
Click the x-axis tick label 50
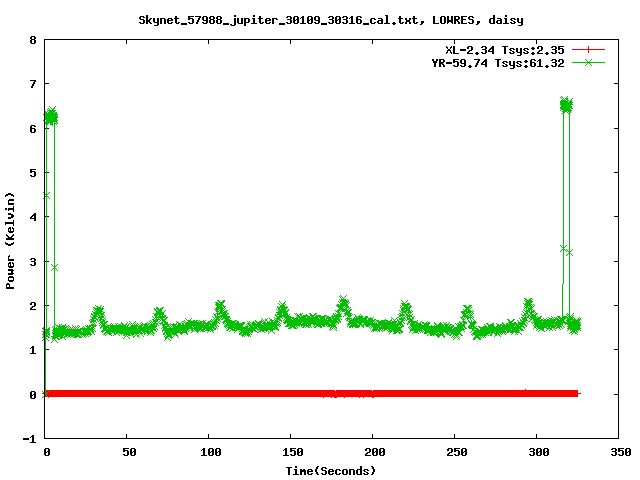tap(129, 452)
